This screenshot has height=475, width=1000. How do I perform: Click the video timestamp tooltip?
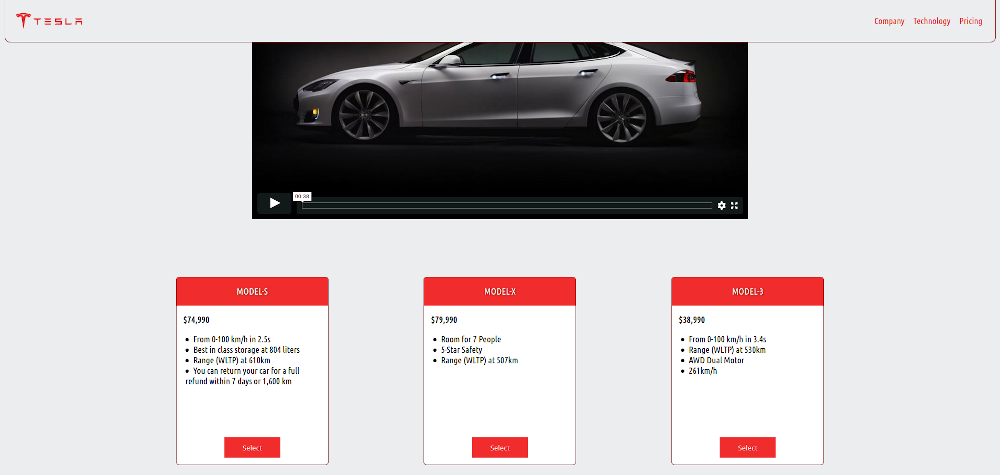(x=302, y=196)
